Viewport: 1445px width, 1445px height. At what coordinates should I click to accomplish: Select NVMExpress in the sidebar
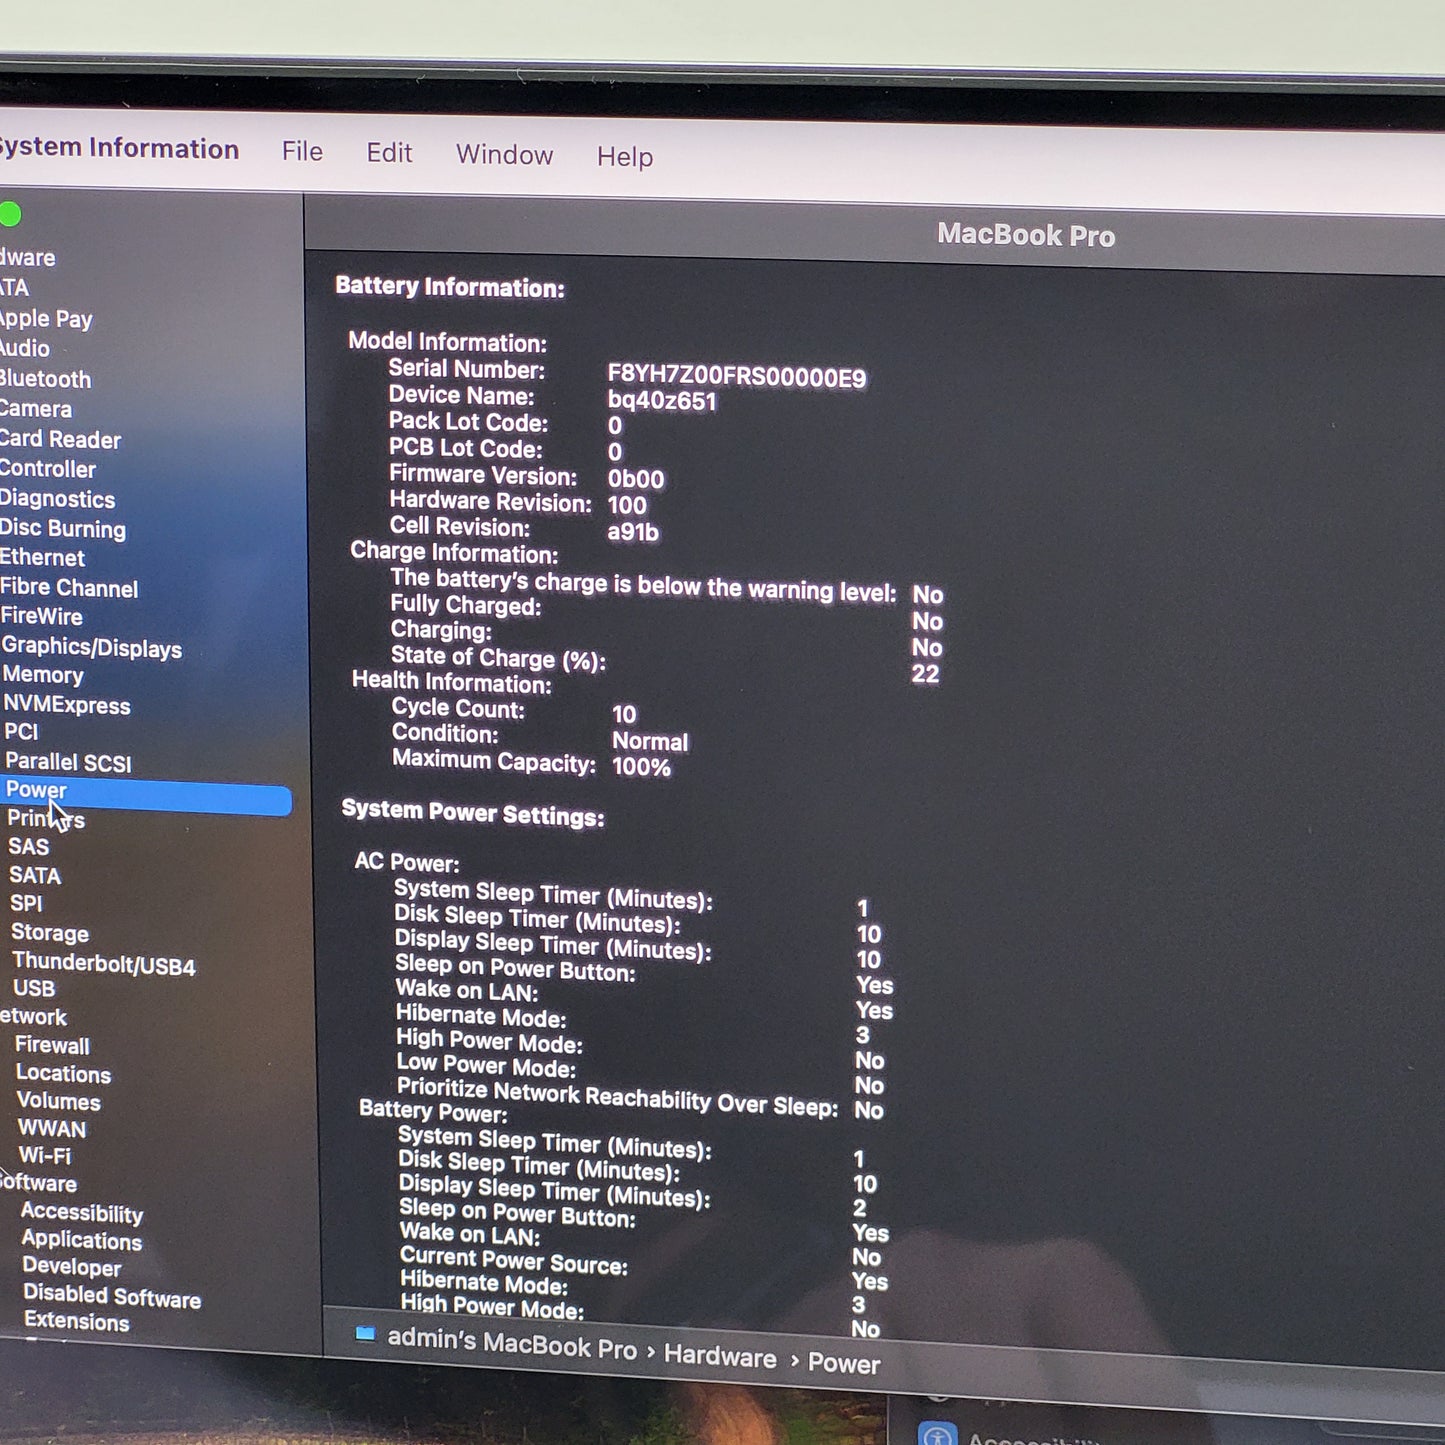coord(67,705)
